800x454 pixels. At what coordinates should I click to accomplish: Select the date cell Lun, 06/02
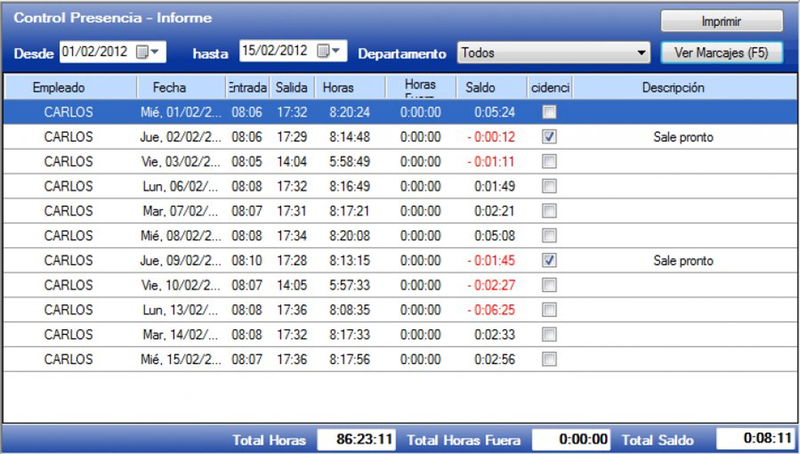click(181, 186)
